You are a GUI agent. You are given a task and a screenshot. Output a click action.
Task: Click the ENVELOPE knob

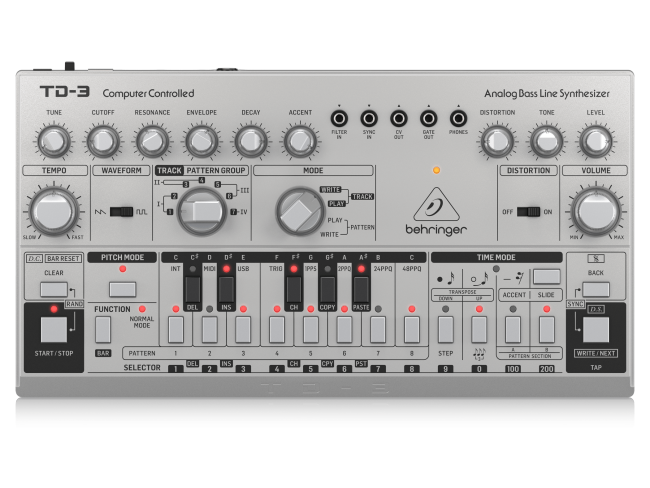tap(201, 141)
